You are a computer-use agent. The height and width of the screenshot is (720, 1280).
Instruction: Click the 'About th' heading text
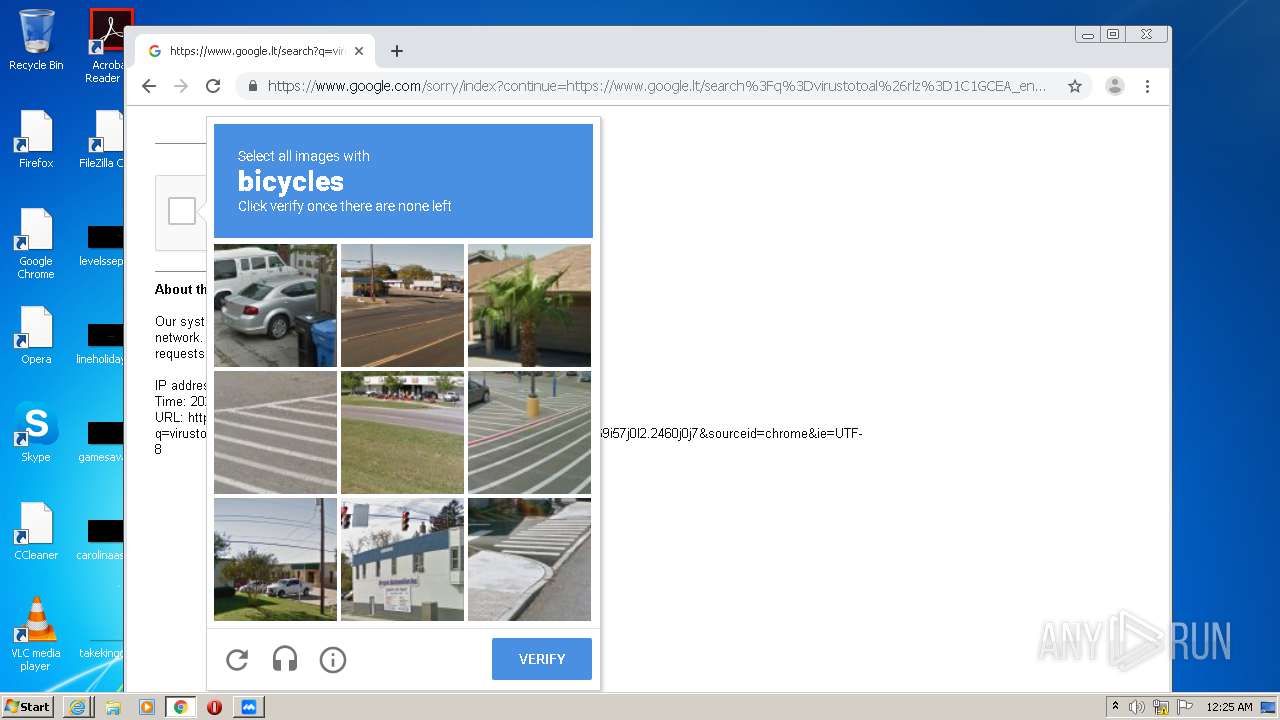click(x=180, y=289)
